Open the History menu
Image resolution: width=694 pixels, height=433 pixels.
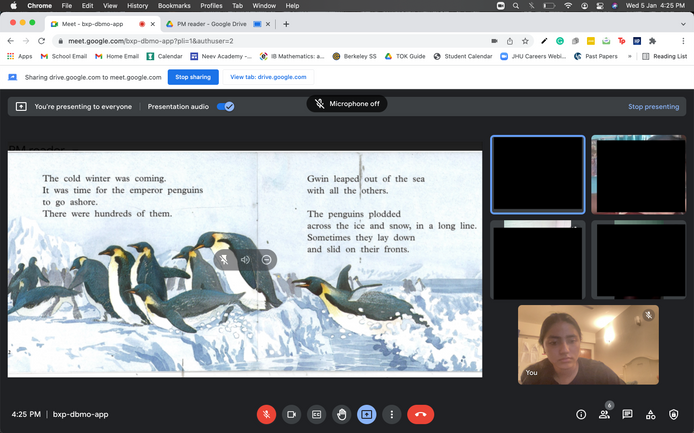tap(138, 6)
